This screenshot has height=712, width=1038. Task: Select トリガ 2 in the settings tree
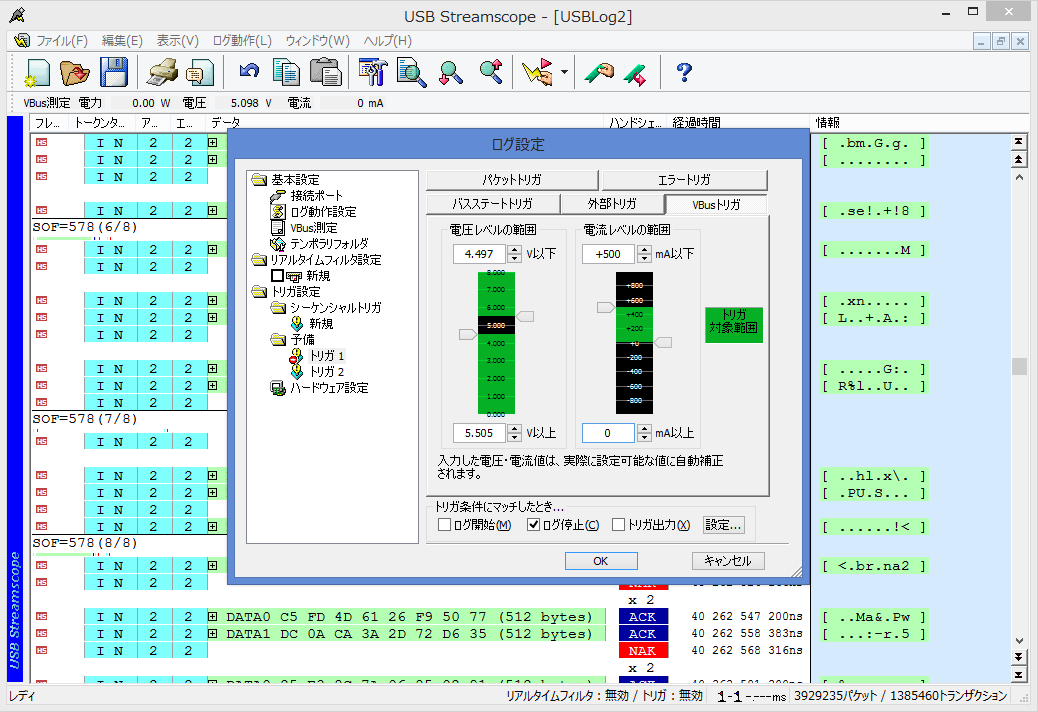point(327,372)
